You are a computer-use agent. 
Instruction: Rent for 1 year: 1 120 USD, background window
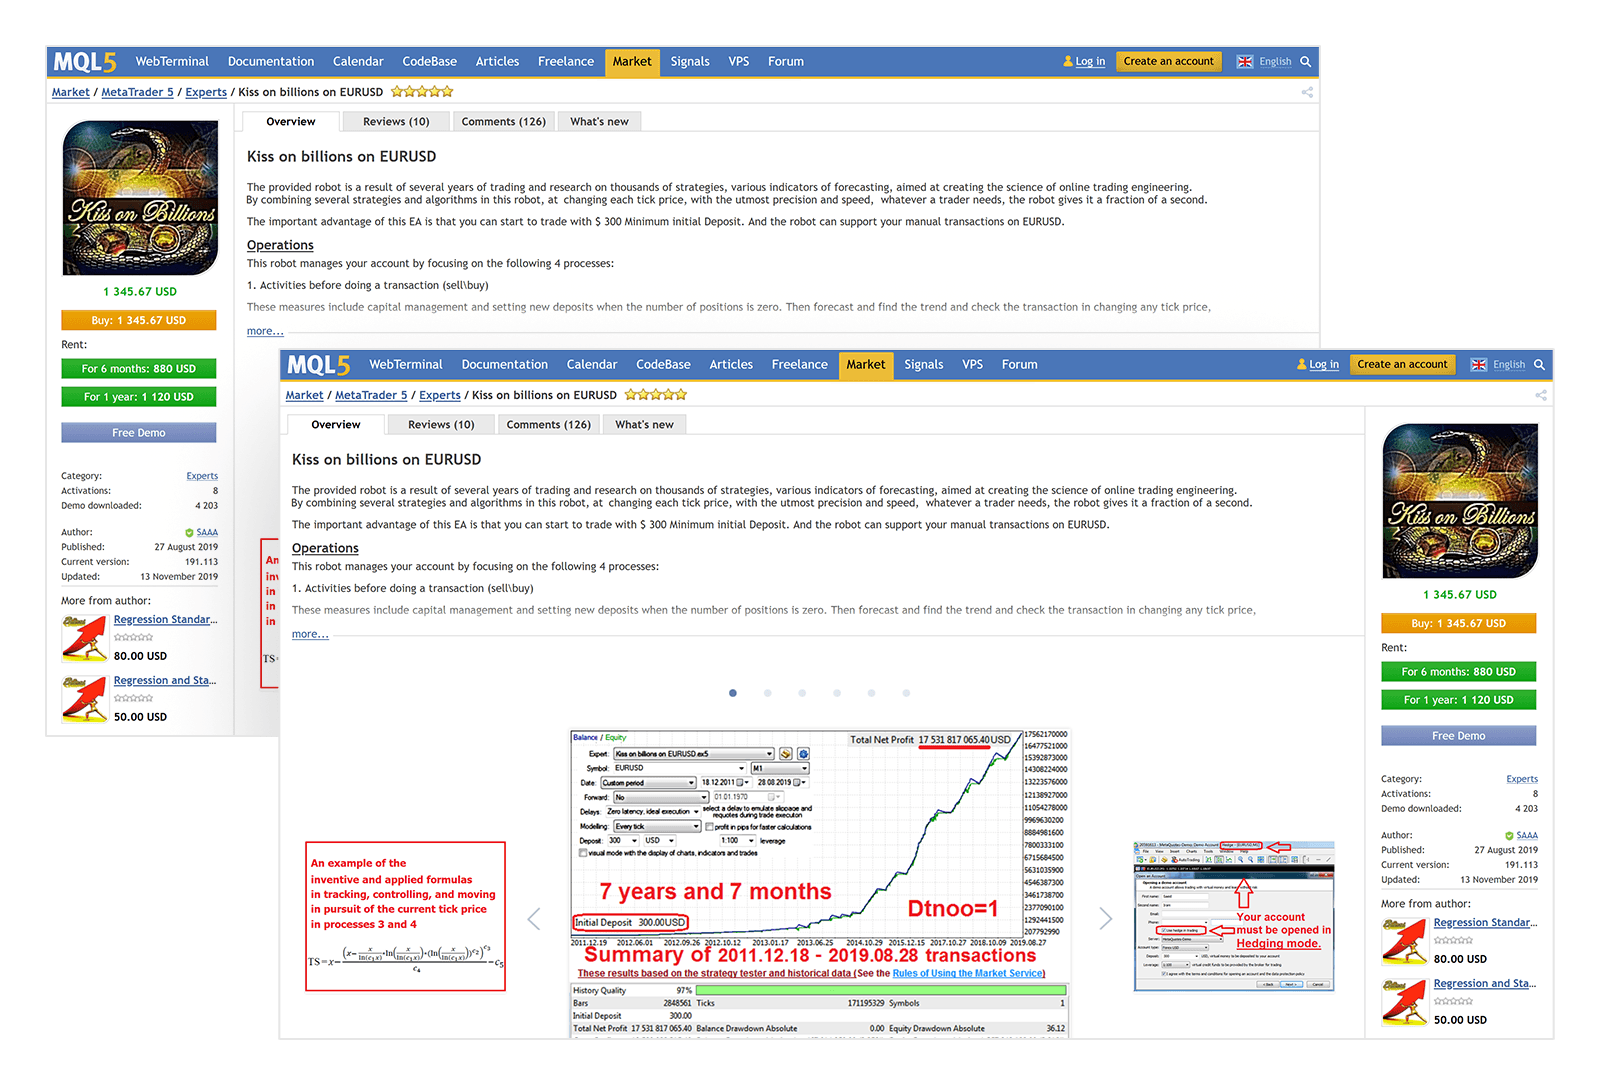139,397
